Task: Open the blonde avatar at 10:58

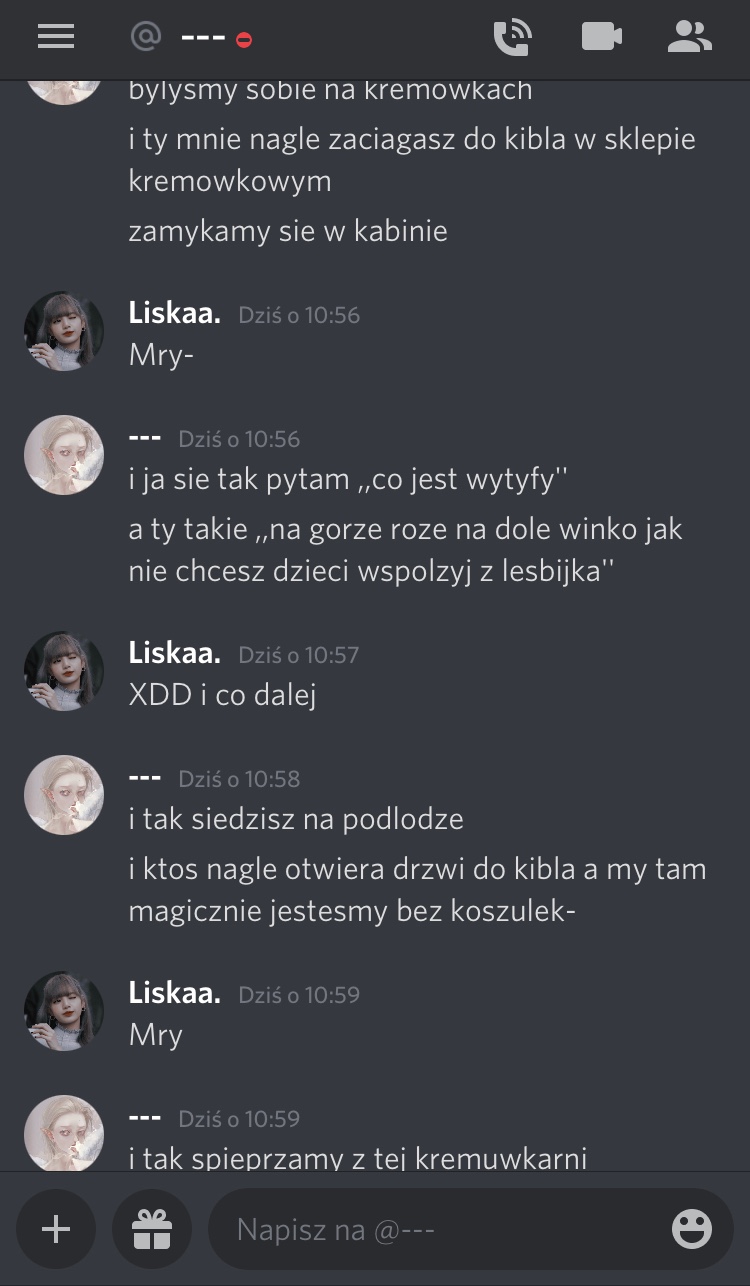Action: 64,795
